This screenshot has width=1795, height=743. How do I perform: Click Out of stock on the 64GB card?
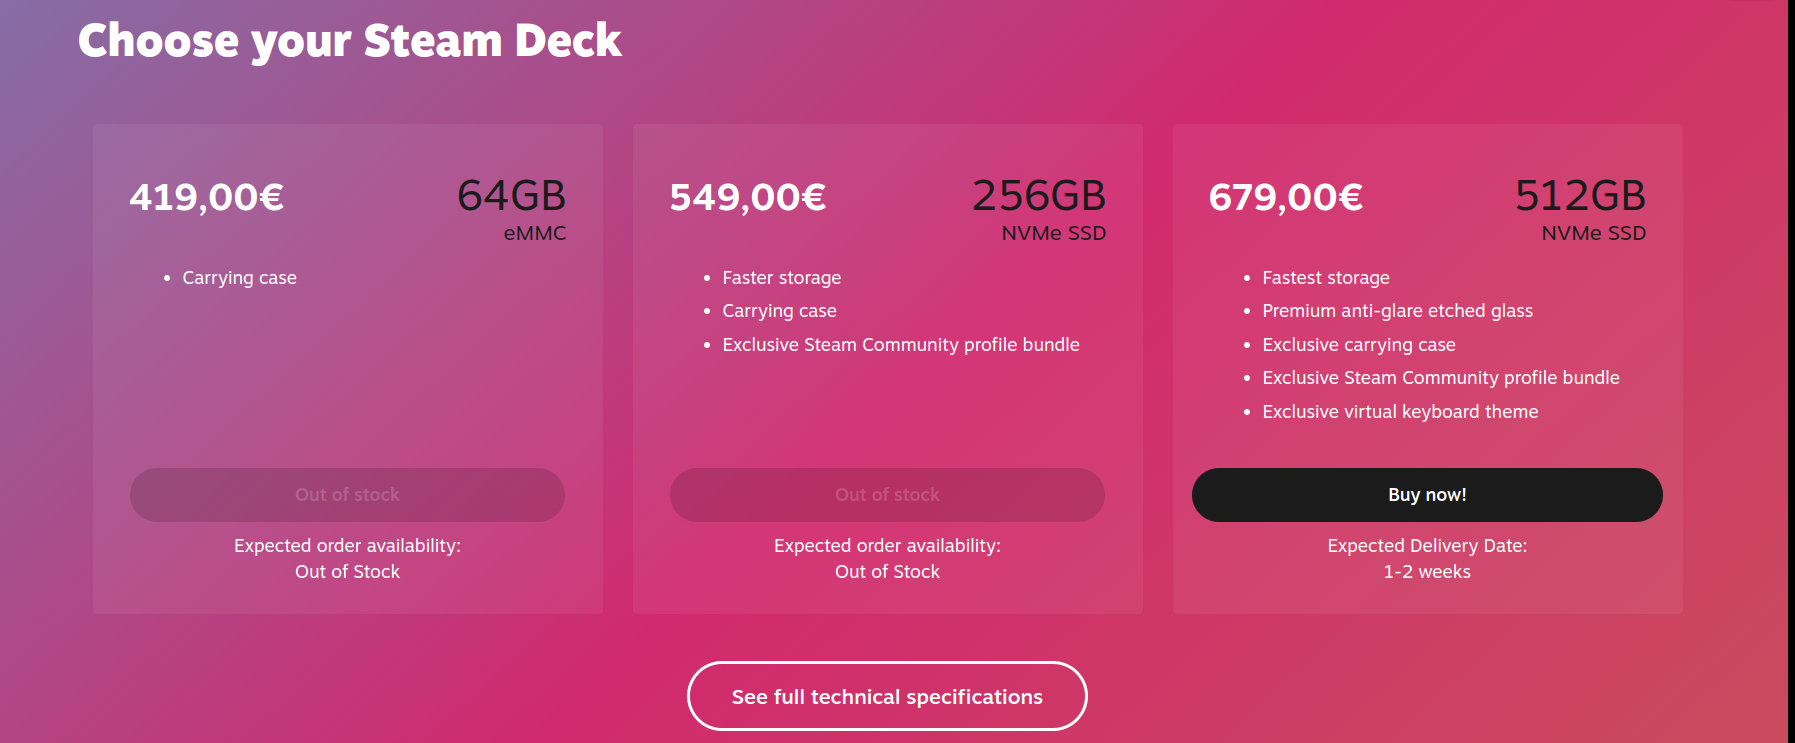[347, 494]
